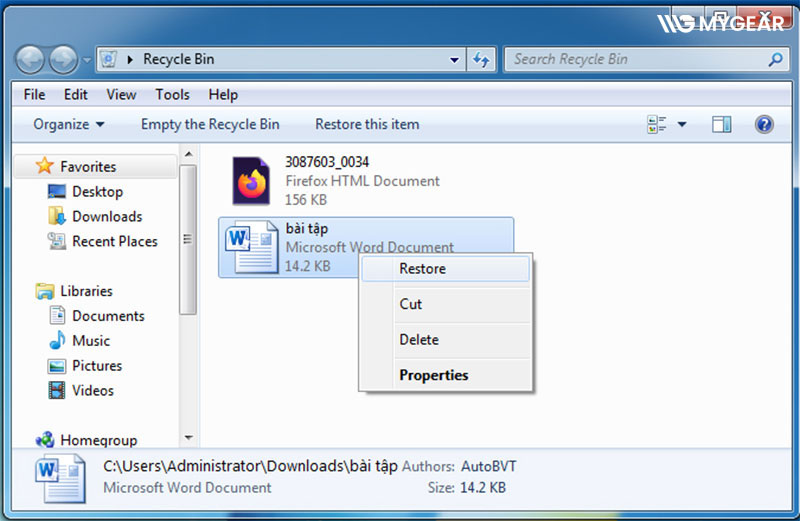Viewport: 800px width, 521px height.
Task: Choose Delete from the context menu
Action: click(419, 340)
